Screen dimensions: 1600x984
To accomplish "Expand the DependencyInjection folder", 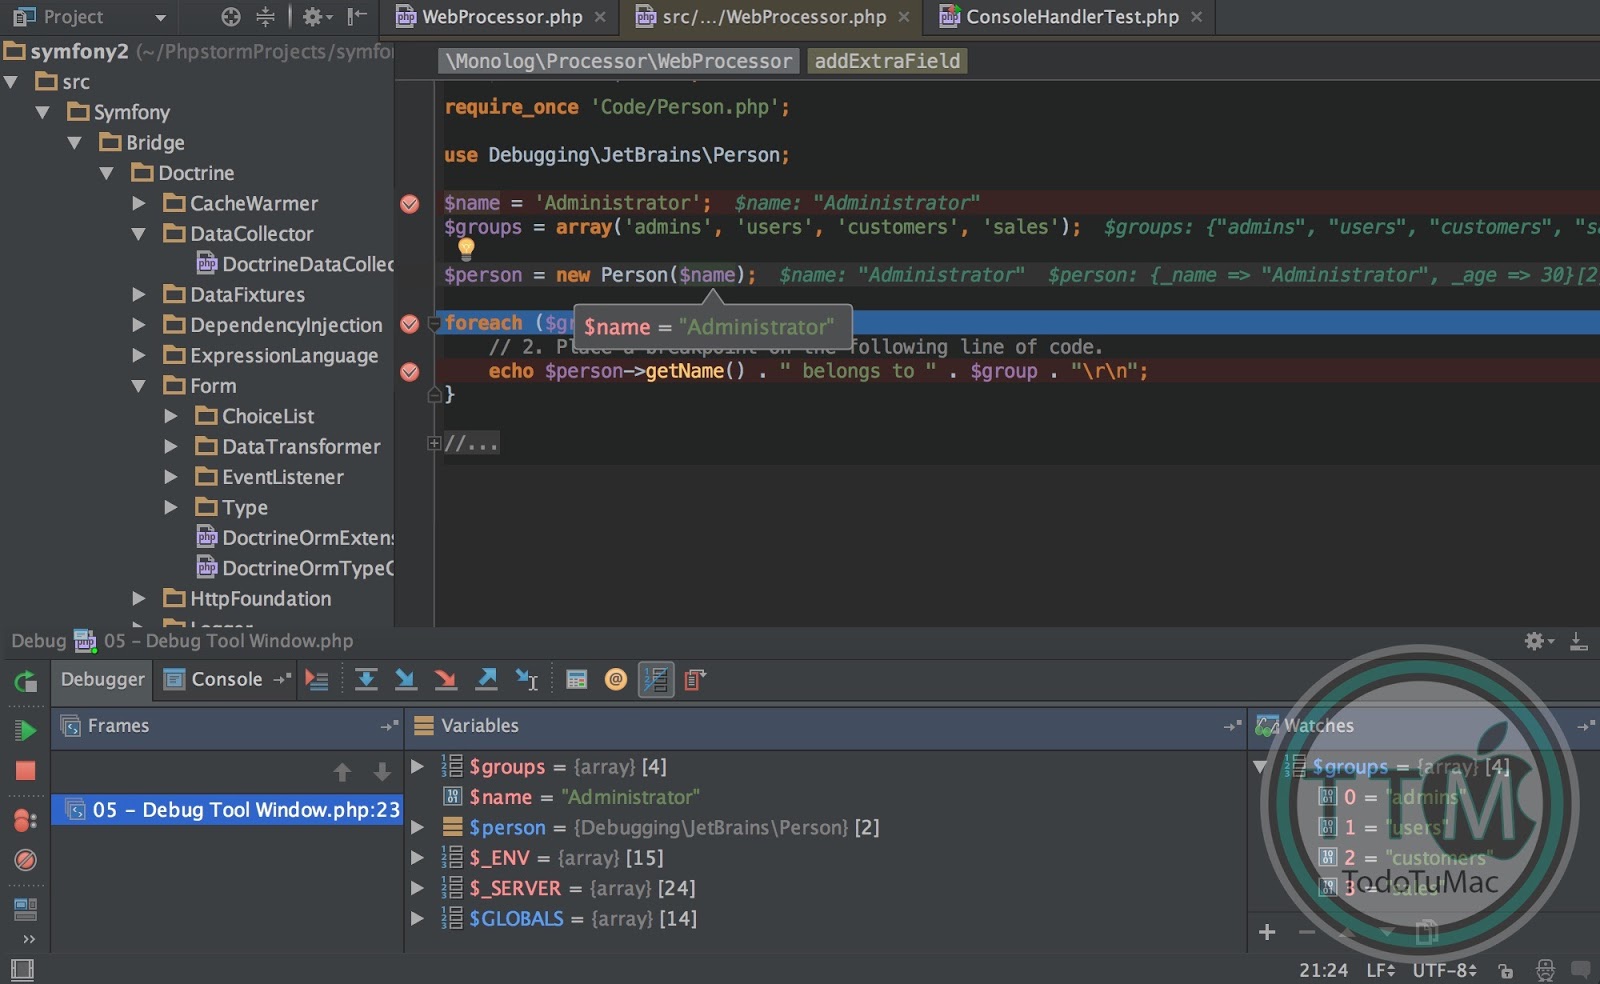I will [139, 325].
